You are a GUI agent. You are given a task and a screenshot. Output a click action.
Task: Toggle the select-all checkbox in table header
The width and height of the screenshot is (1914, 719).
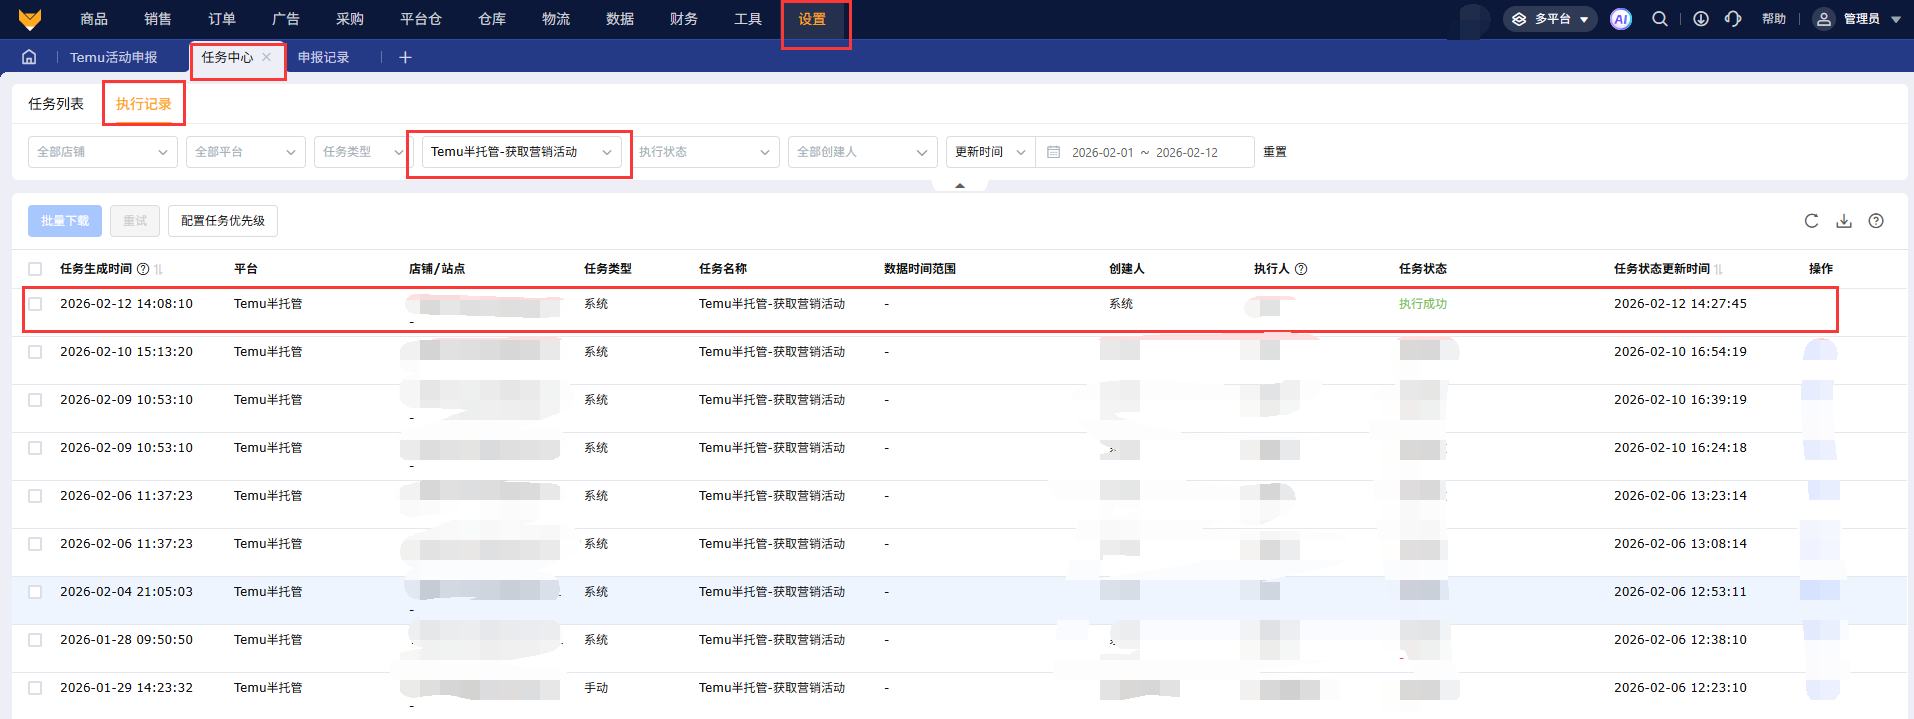[35, 269]
